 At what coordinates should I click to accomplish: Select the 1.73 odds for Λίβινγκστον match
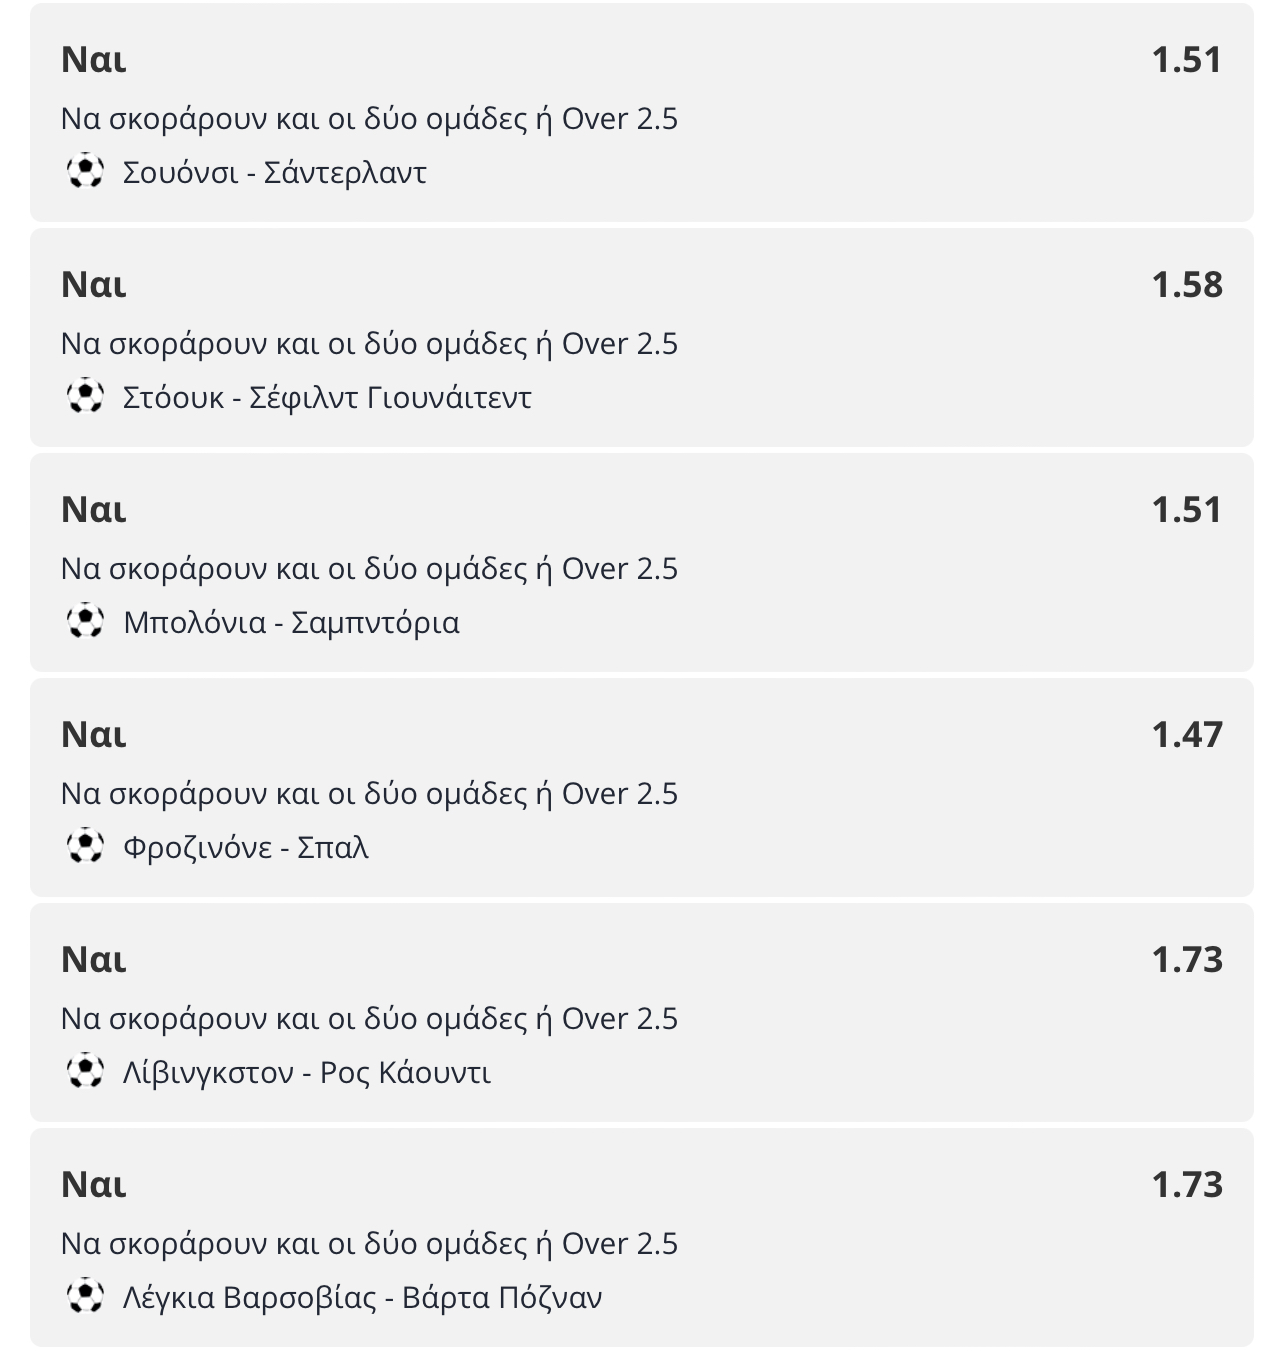click(x=1187, y=959)
